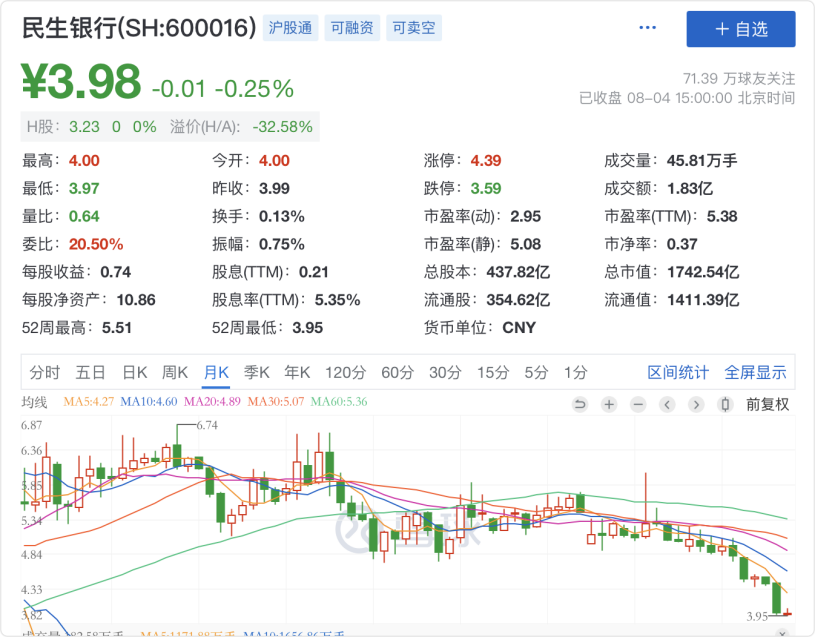Image resolution: width=815 pixels, height=637 pixels.
Task: Switch to the 1分 interval tab
Action: pyautogui.click(x=576, y=372)
